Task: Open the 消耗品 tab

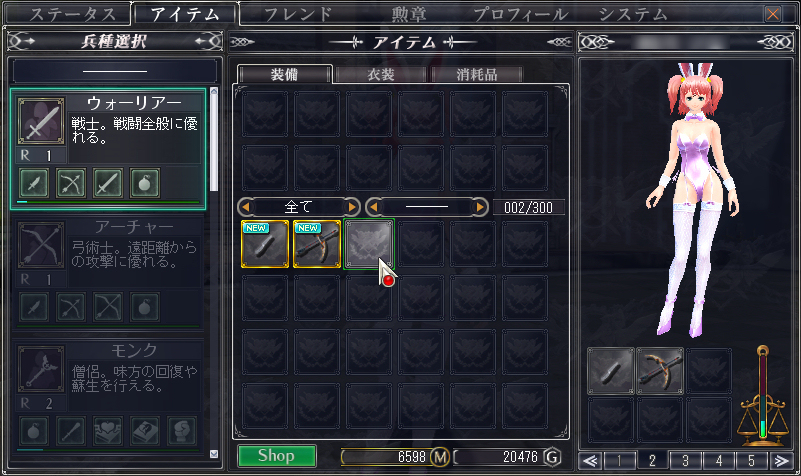Action: tap(477, 75)
